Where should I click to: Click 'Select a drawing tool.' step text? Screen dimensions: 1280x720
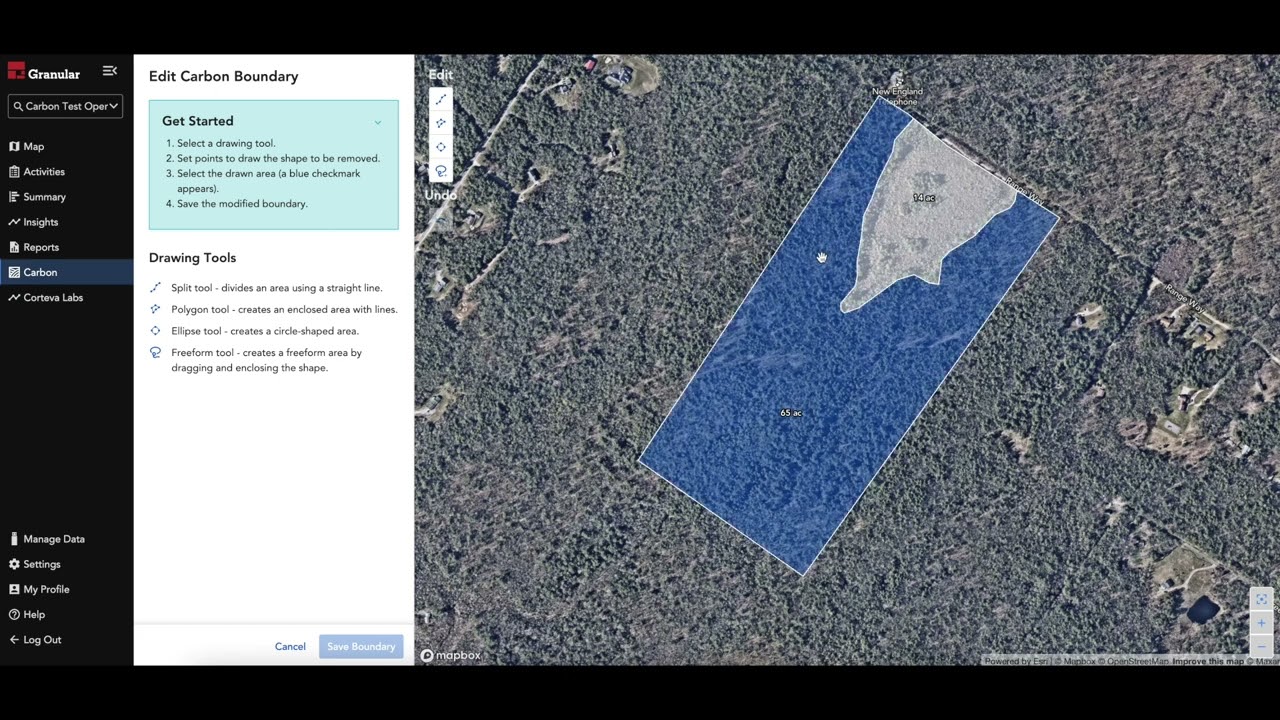pyautogui.click(x=226, y=143)
